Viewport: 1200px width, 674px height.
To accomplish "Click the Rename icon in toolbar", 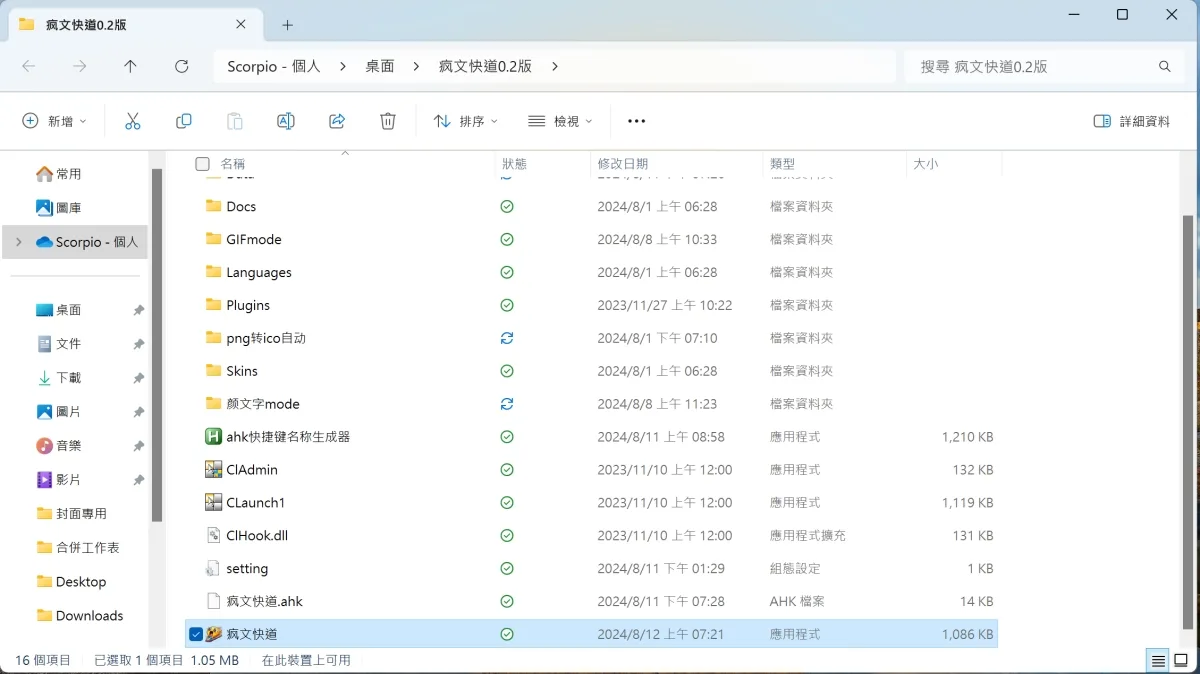I will (x=285, y=121).
